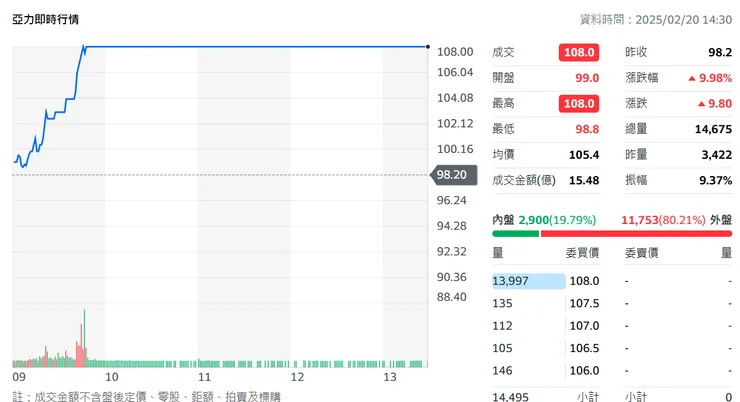Click the 開盤 value 99.0
The image size is (740, 402).
[x=587, y=78]
